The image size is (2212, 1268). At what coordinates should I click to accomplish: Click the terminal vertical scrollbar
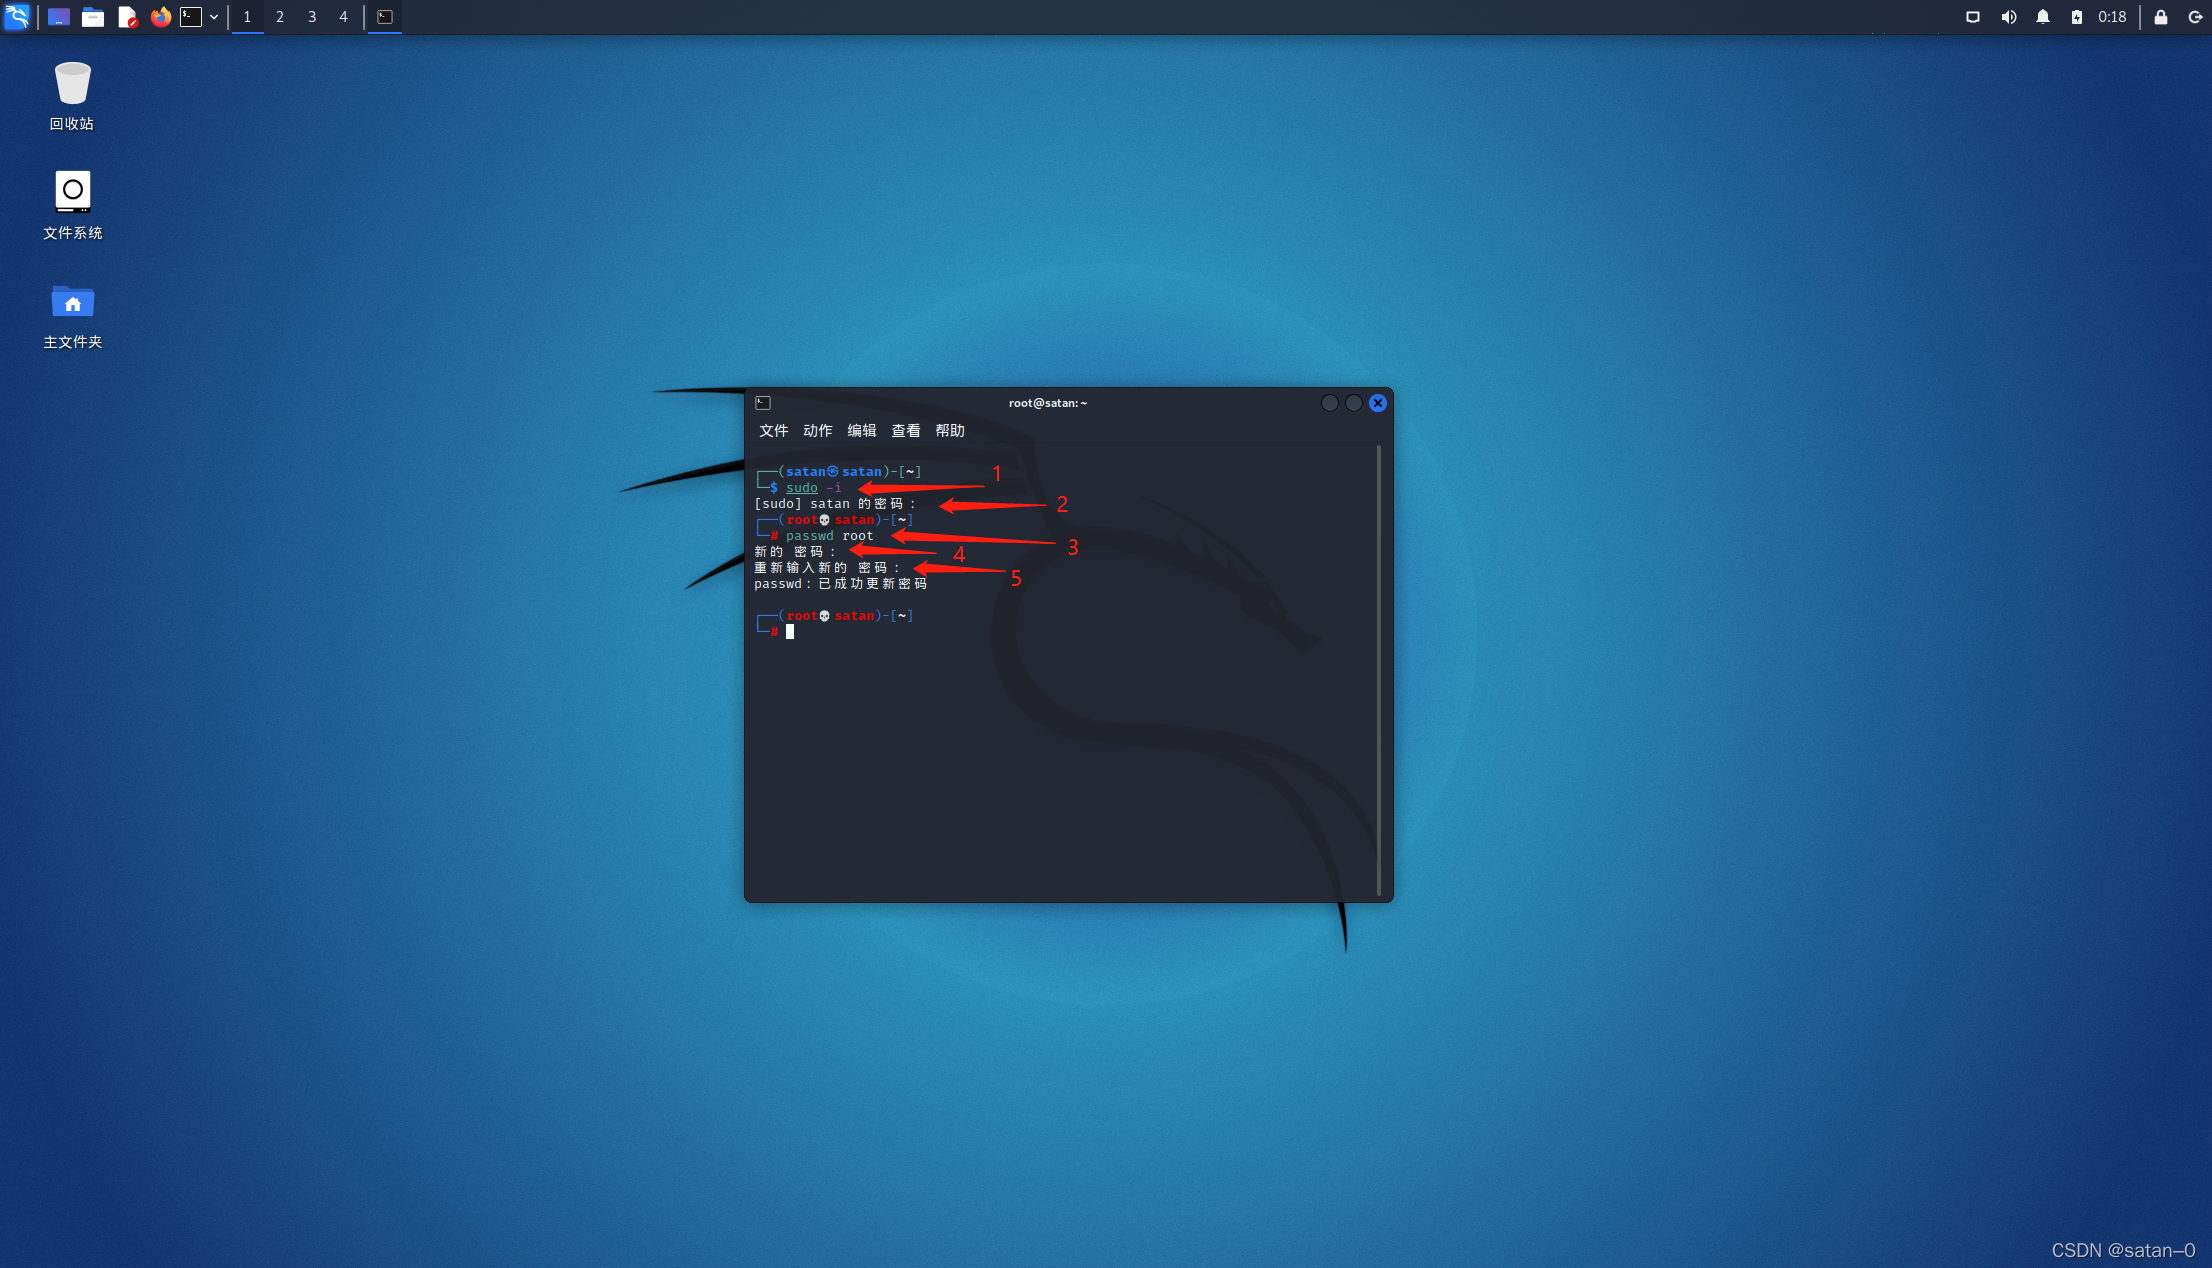1378,670
